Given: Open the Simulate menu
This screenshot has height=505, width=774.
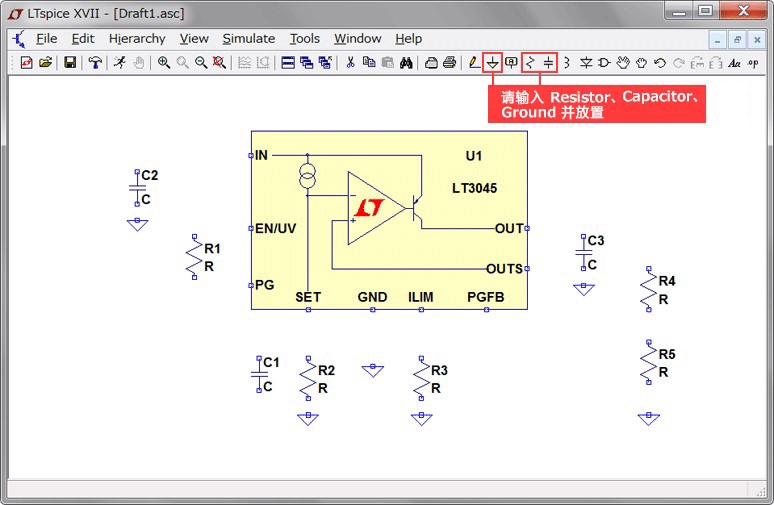Looking at the screenshot, I should coord(248,39).
